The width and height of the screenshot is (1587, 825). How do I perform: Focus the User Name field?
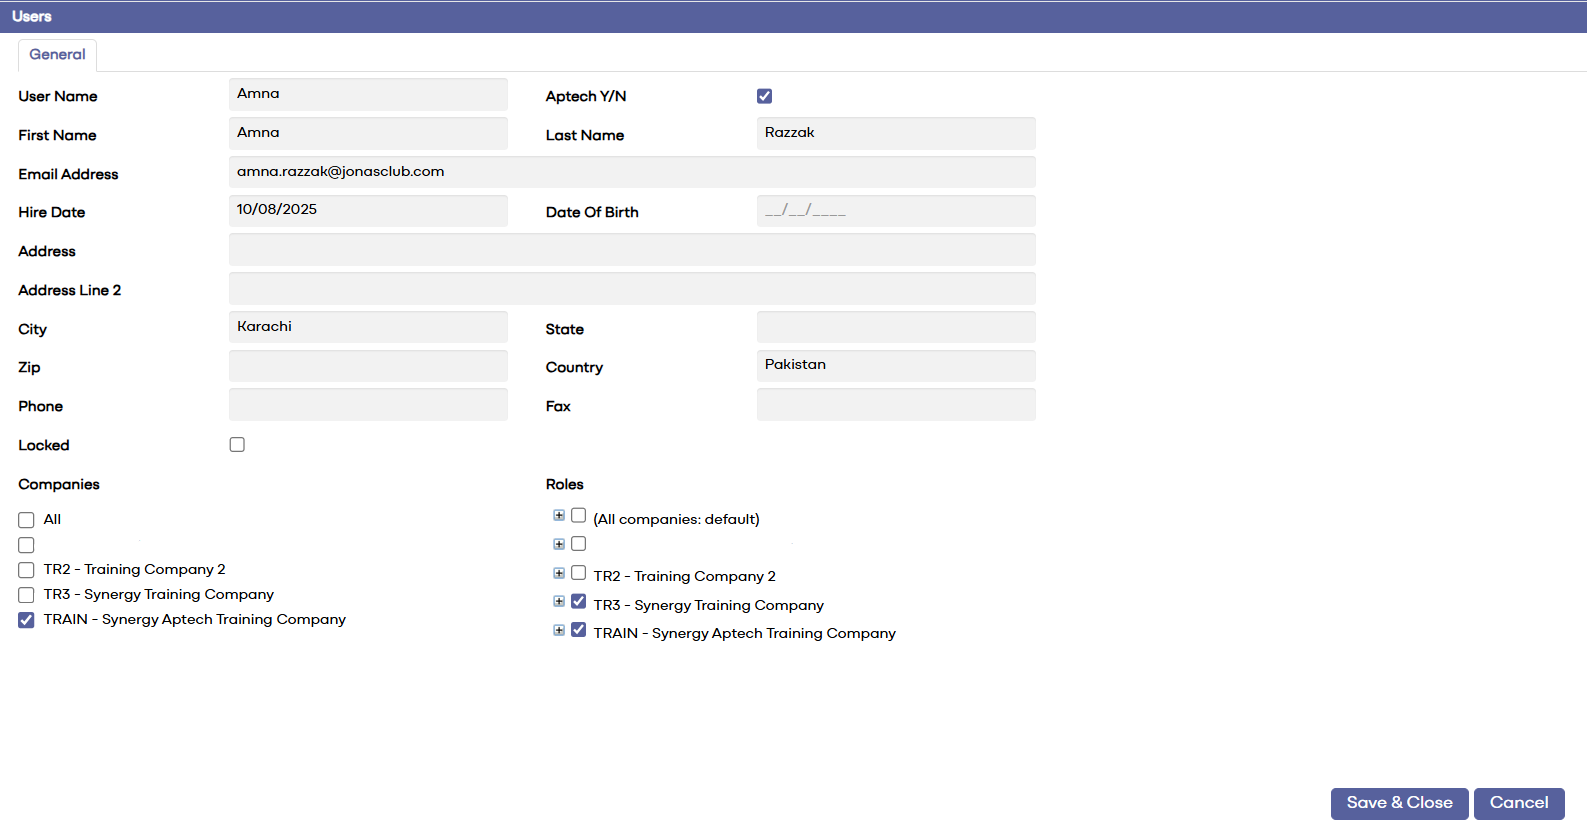point(368,94)
